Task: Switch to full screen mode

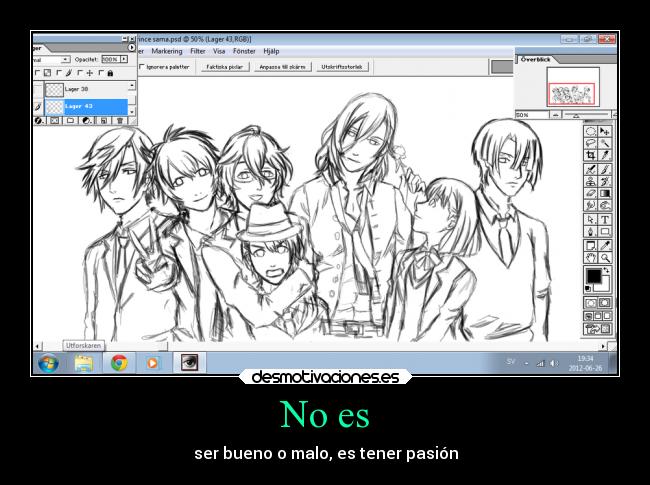Action: [606, 316]
